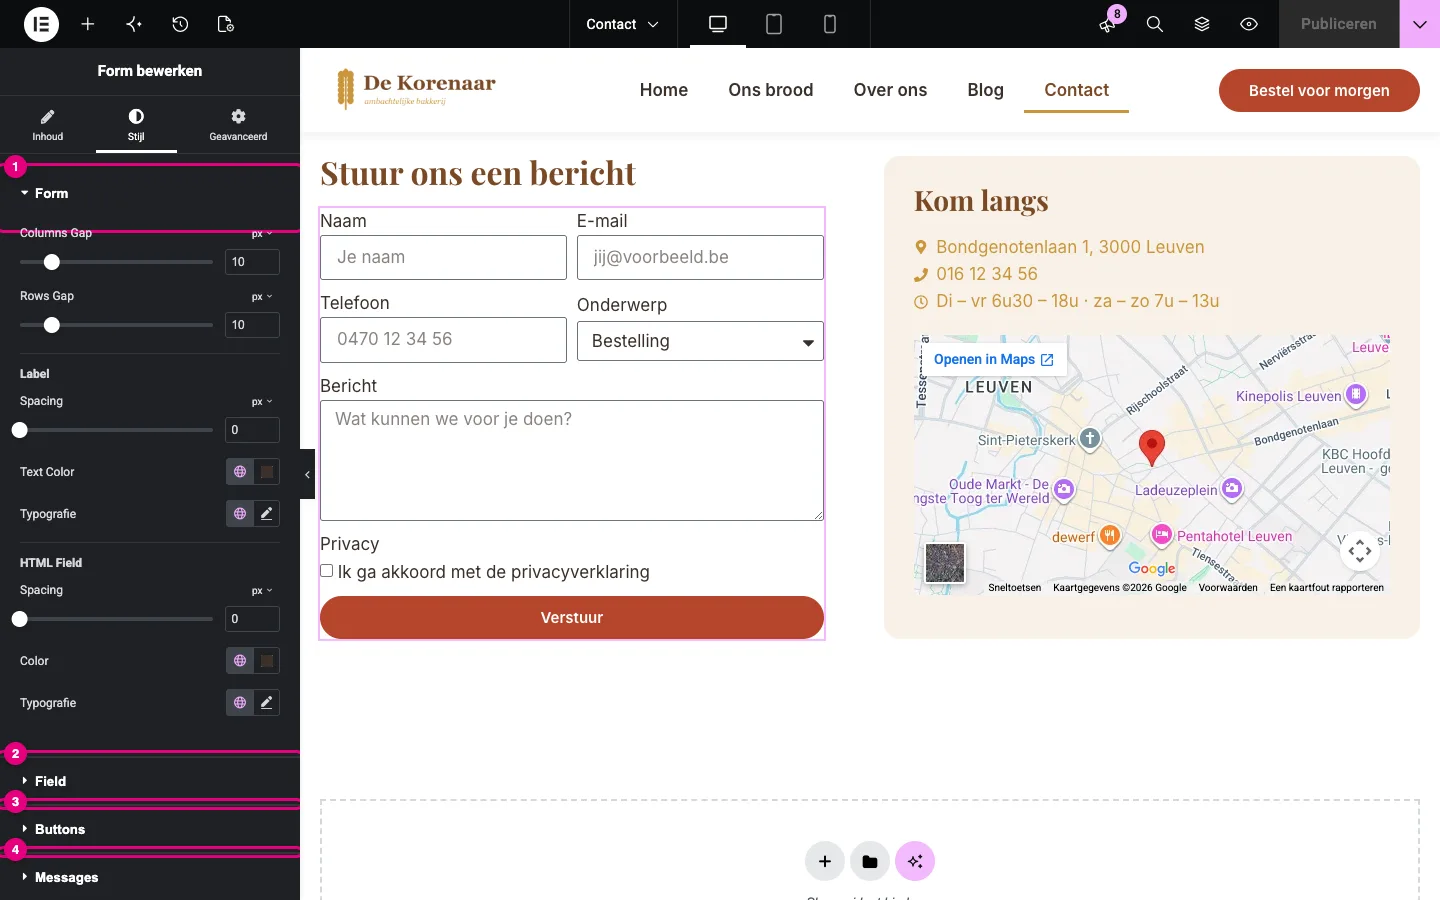Viewport: 1440px width, 900px height.
Task: Click the add element plus icon in top bar
Action: [88, 24]
